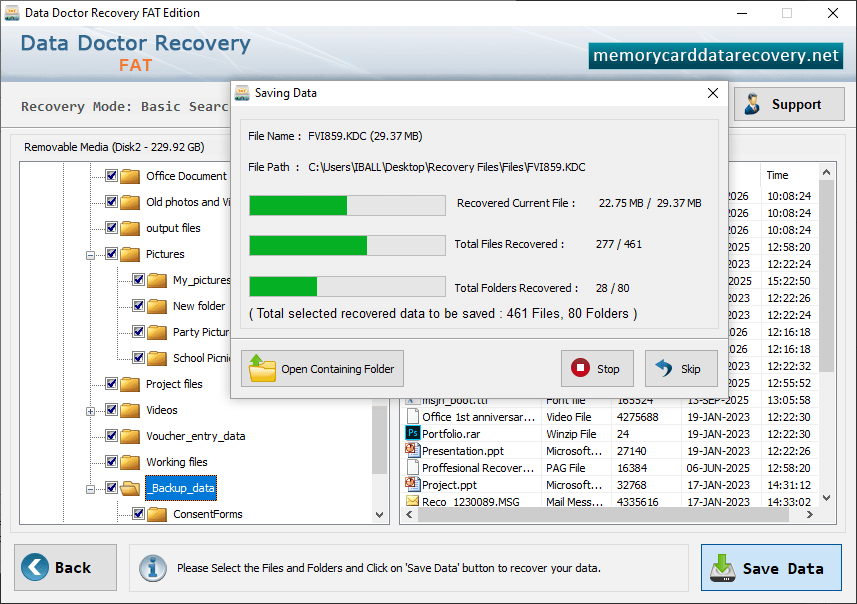Image resolution: width=857 pixels, height=604 pixels.
Task: Click the Total Files Recovered progress bar
Action: pyautogui.click(x=347, y=245)
